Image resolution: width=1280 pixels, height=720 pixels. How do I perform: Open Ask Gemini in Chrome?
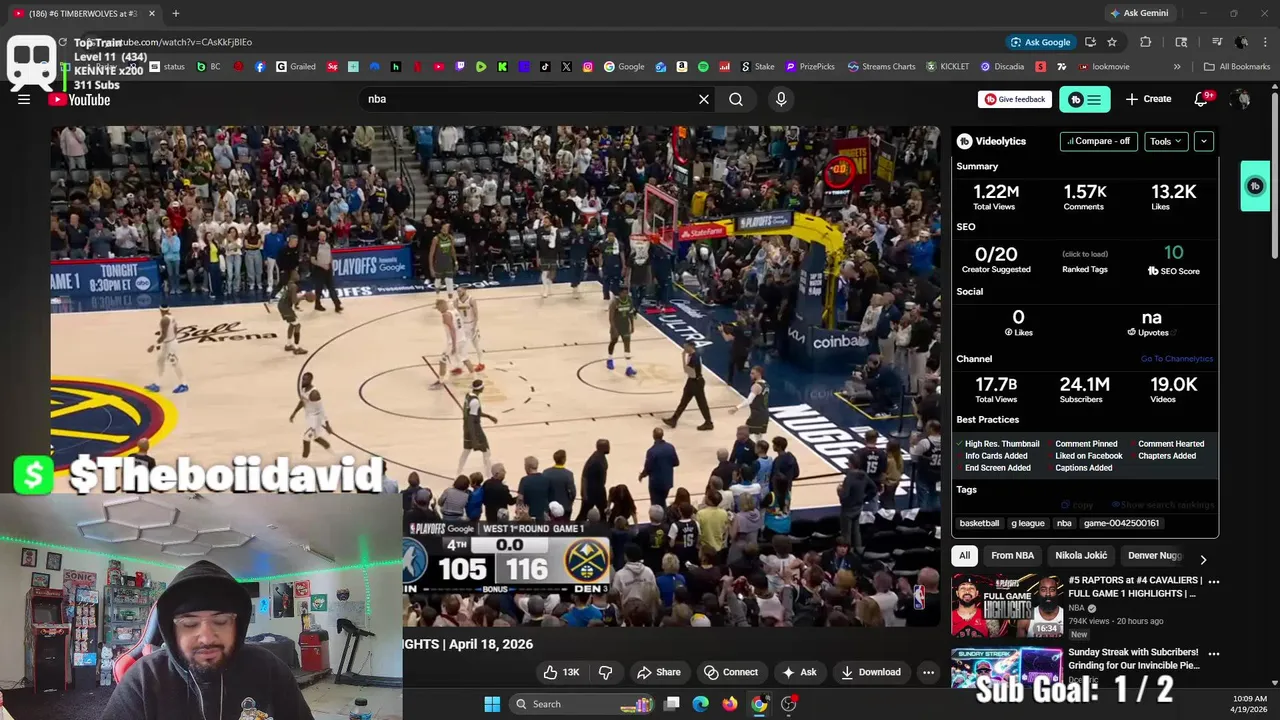point(1138,13)
